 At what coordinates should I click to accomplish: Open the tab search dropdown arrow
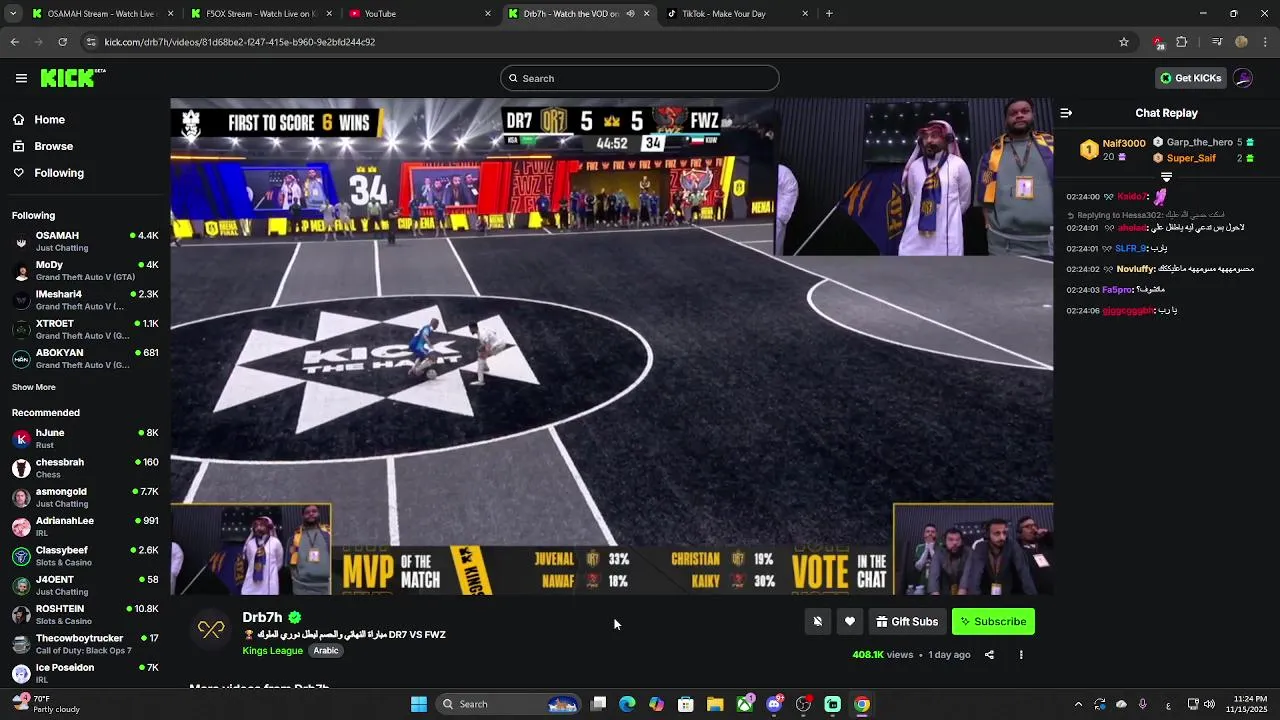point(13,14)
